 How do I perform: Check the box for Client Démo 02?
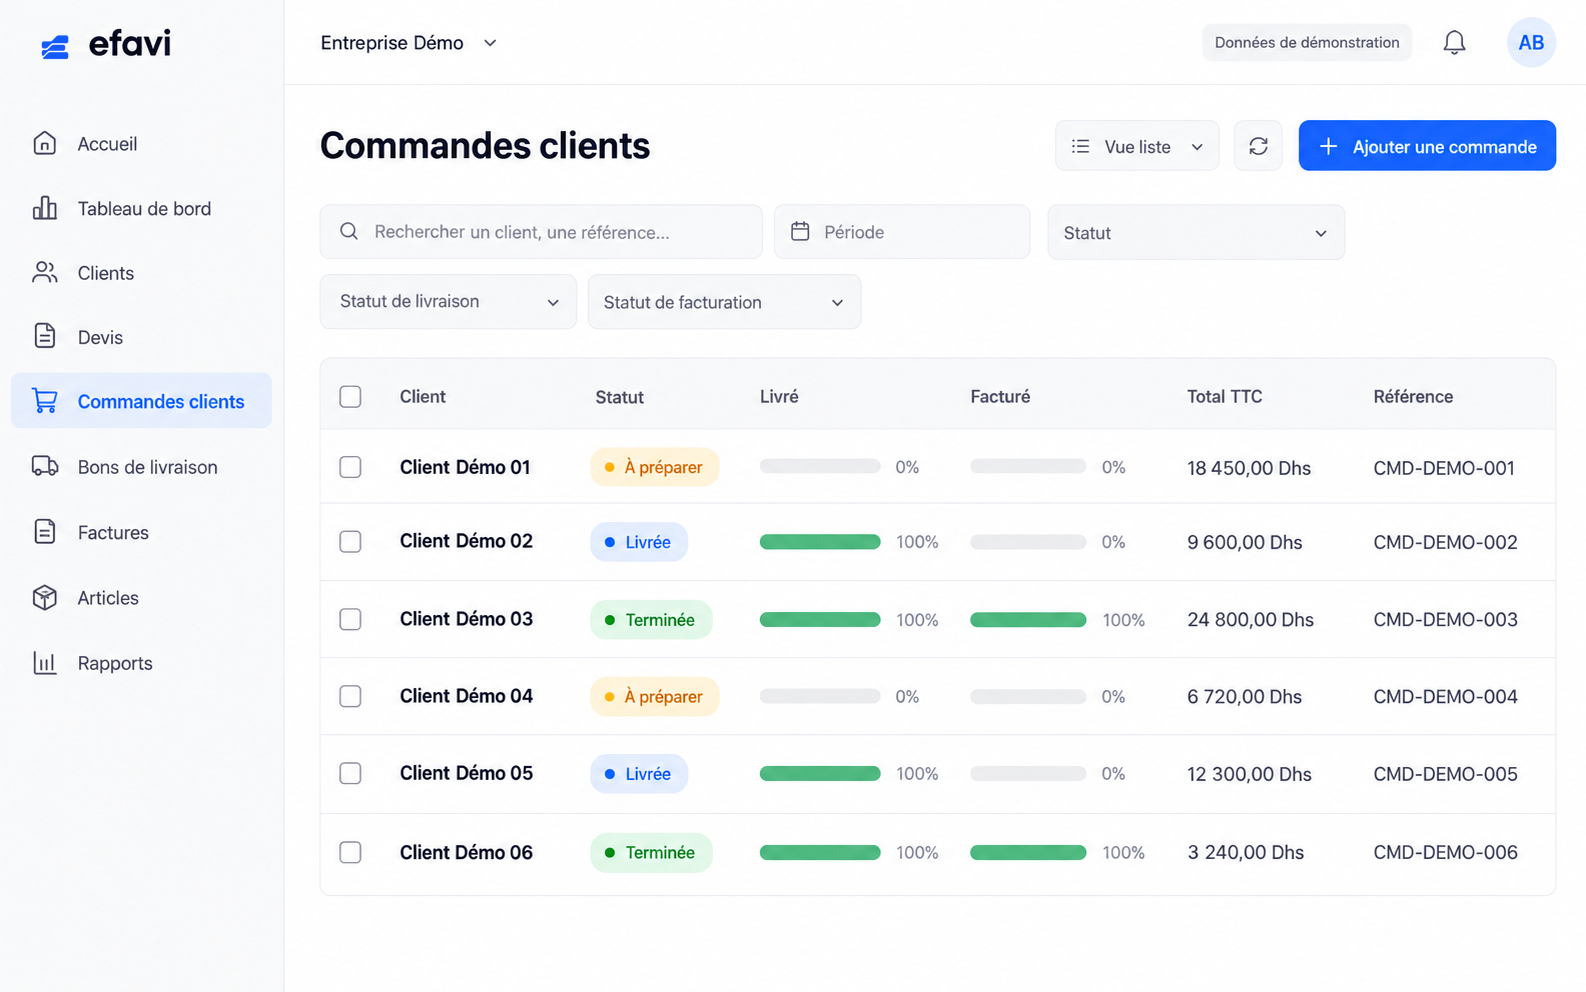(350, 541)
